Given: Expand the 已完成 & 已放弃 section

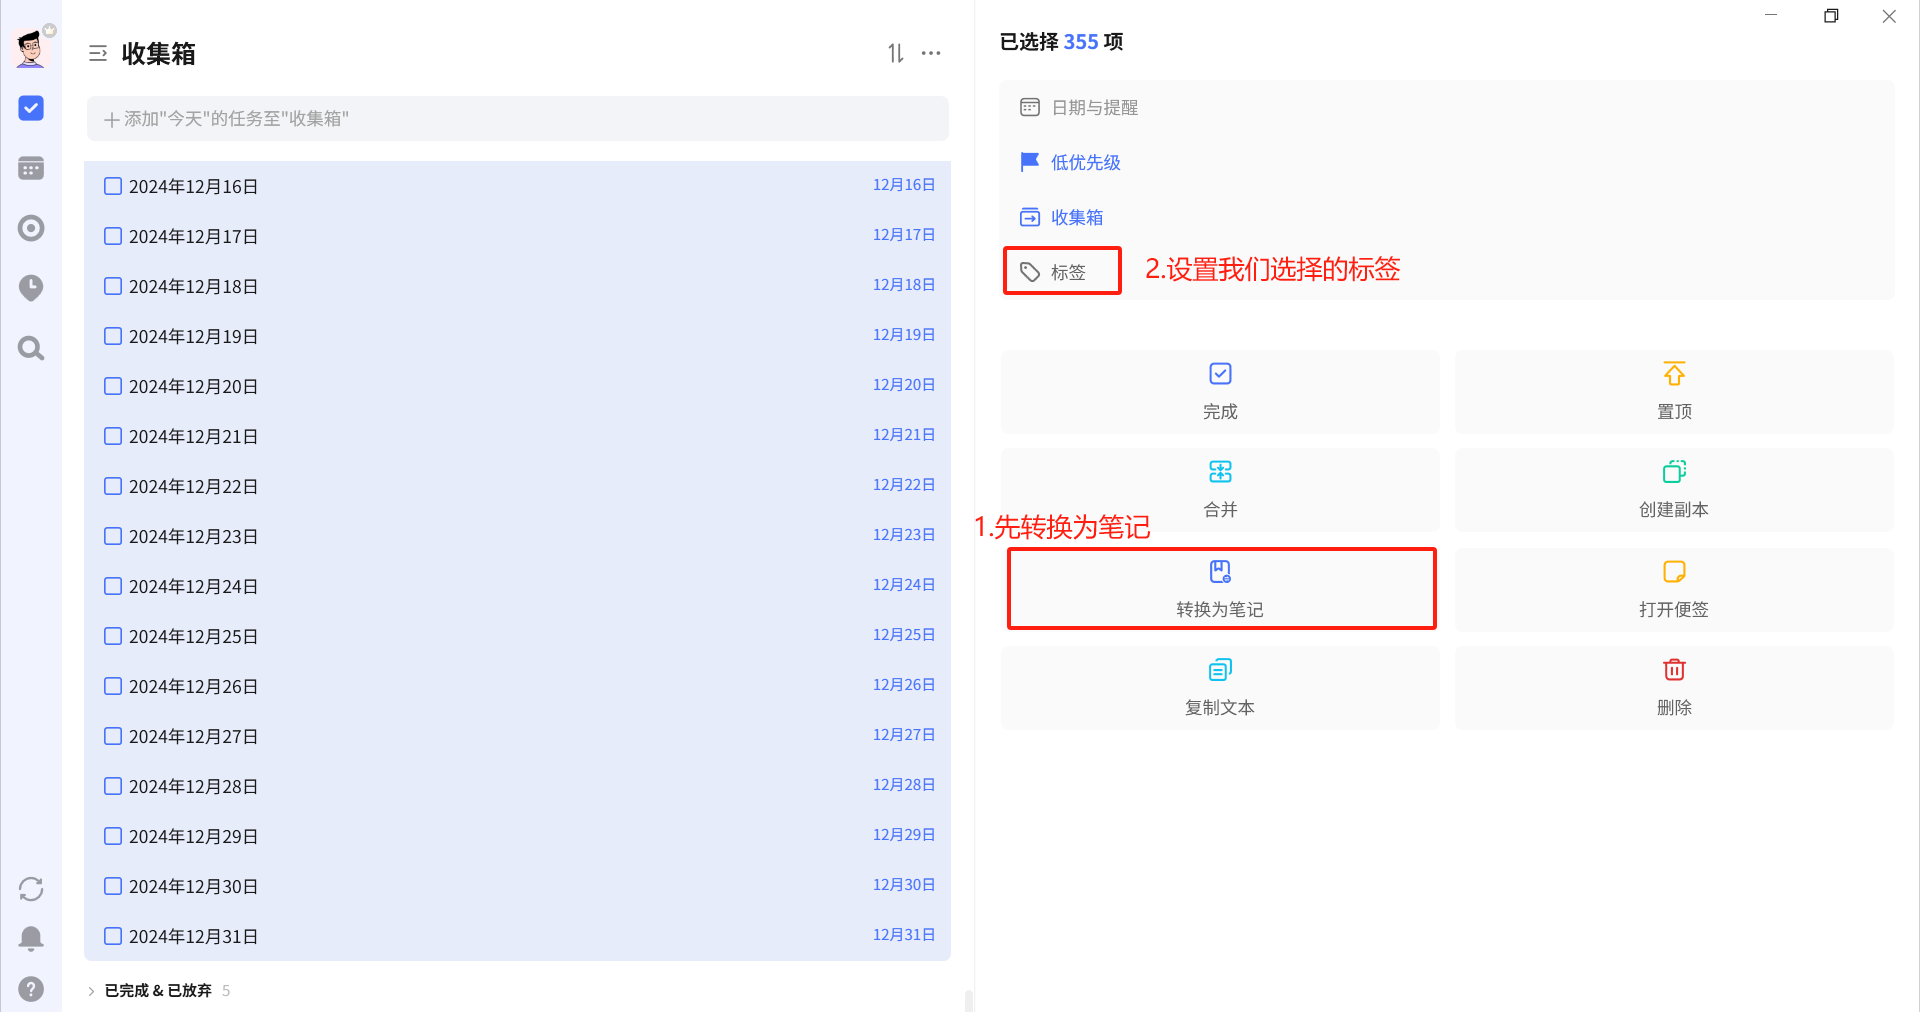Looking at the screenshot, I should click(x=158, y=990).
